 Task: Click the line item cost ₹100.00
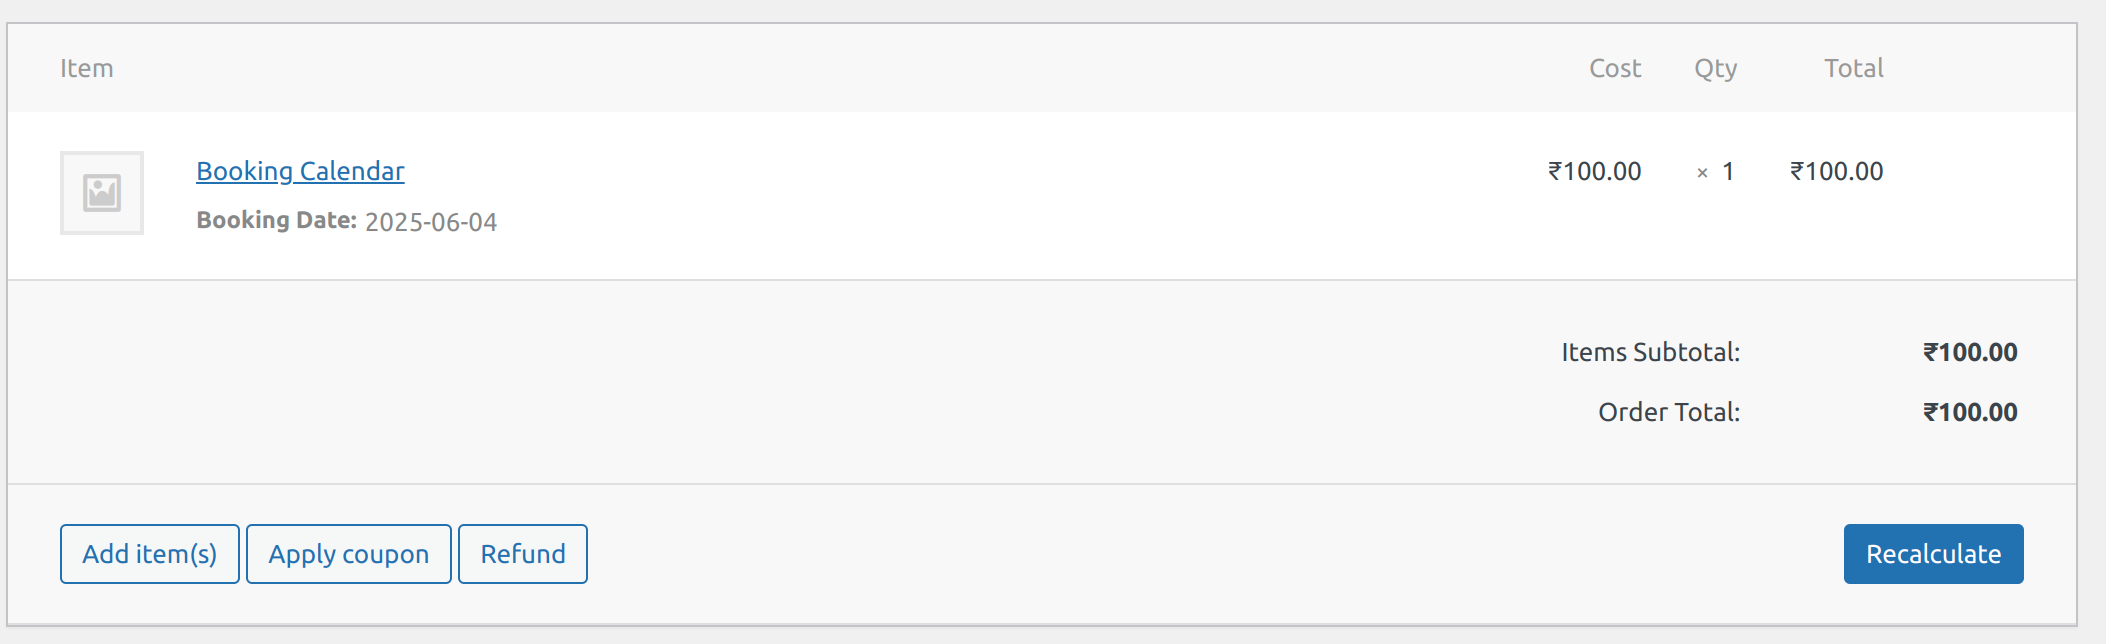coord(1595,171)
